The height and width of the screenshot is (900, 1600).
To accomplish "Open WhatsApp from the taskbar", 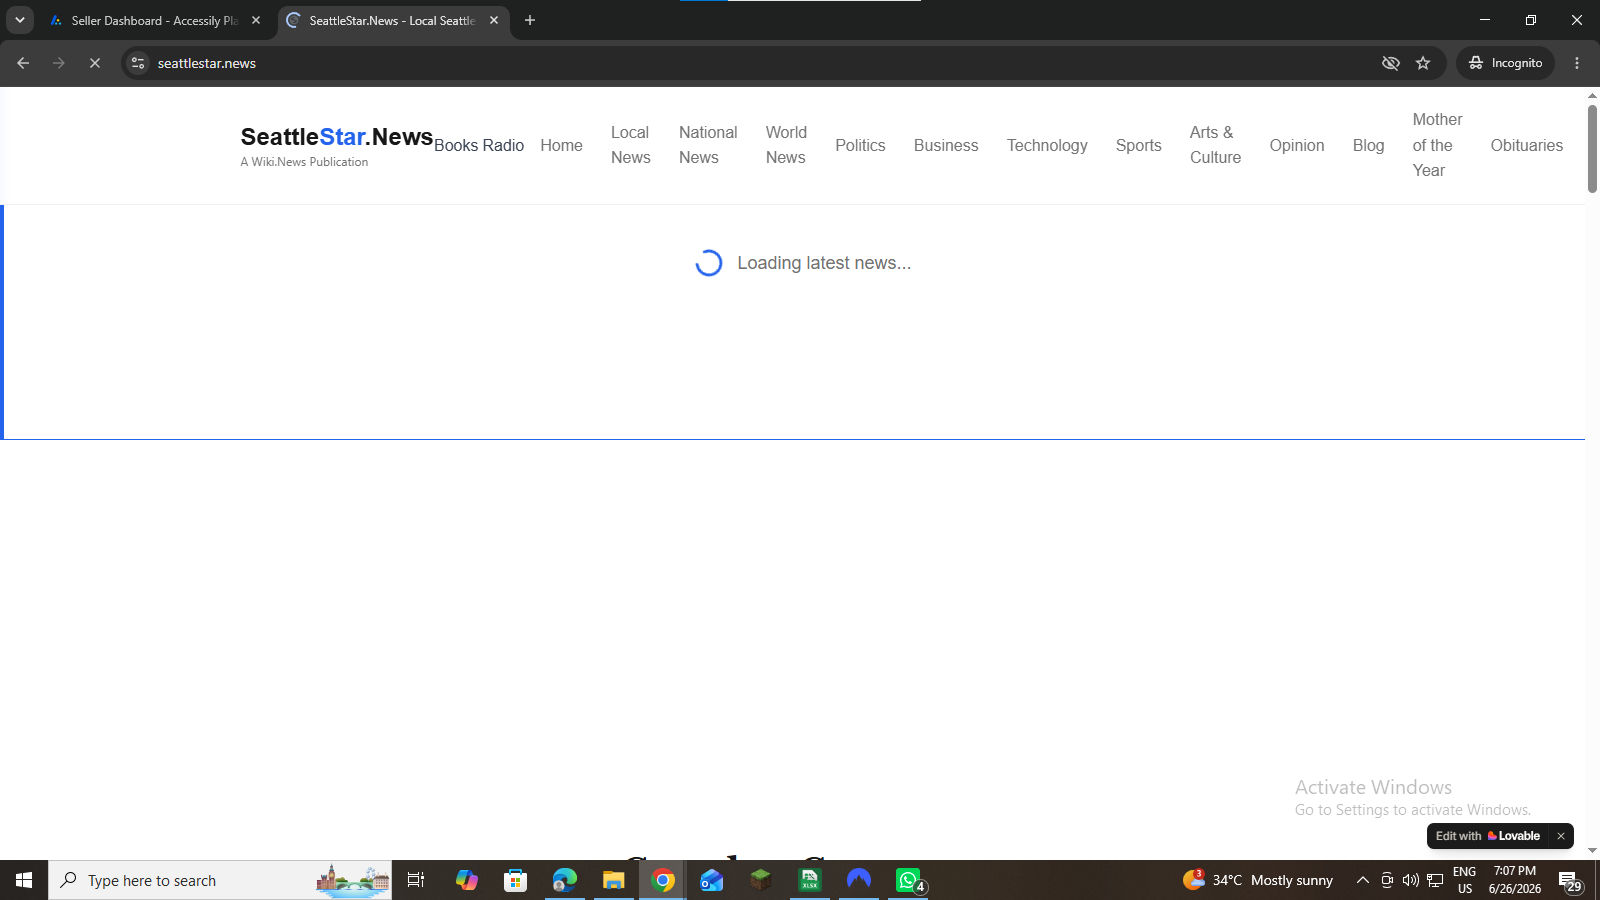I will pos(908,880).
